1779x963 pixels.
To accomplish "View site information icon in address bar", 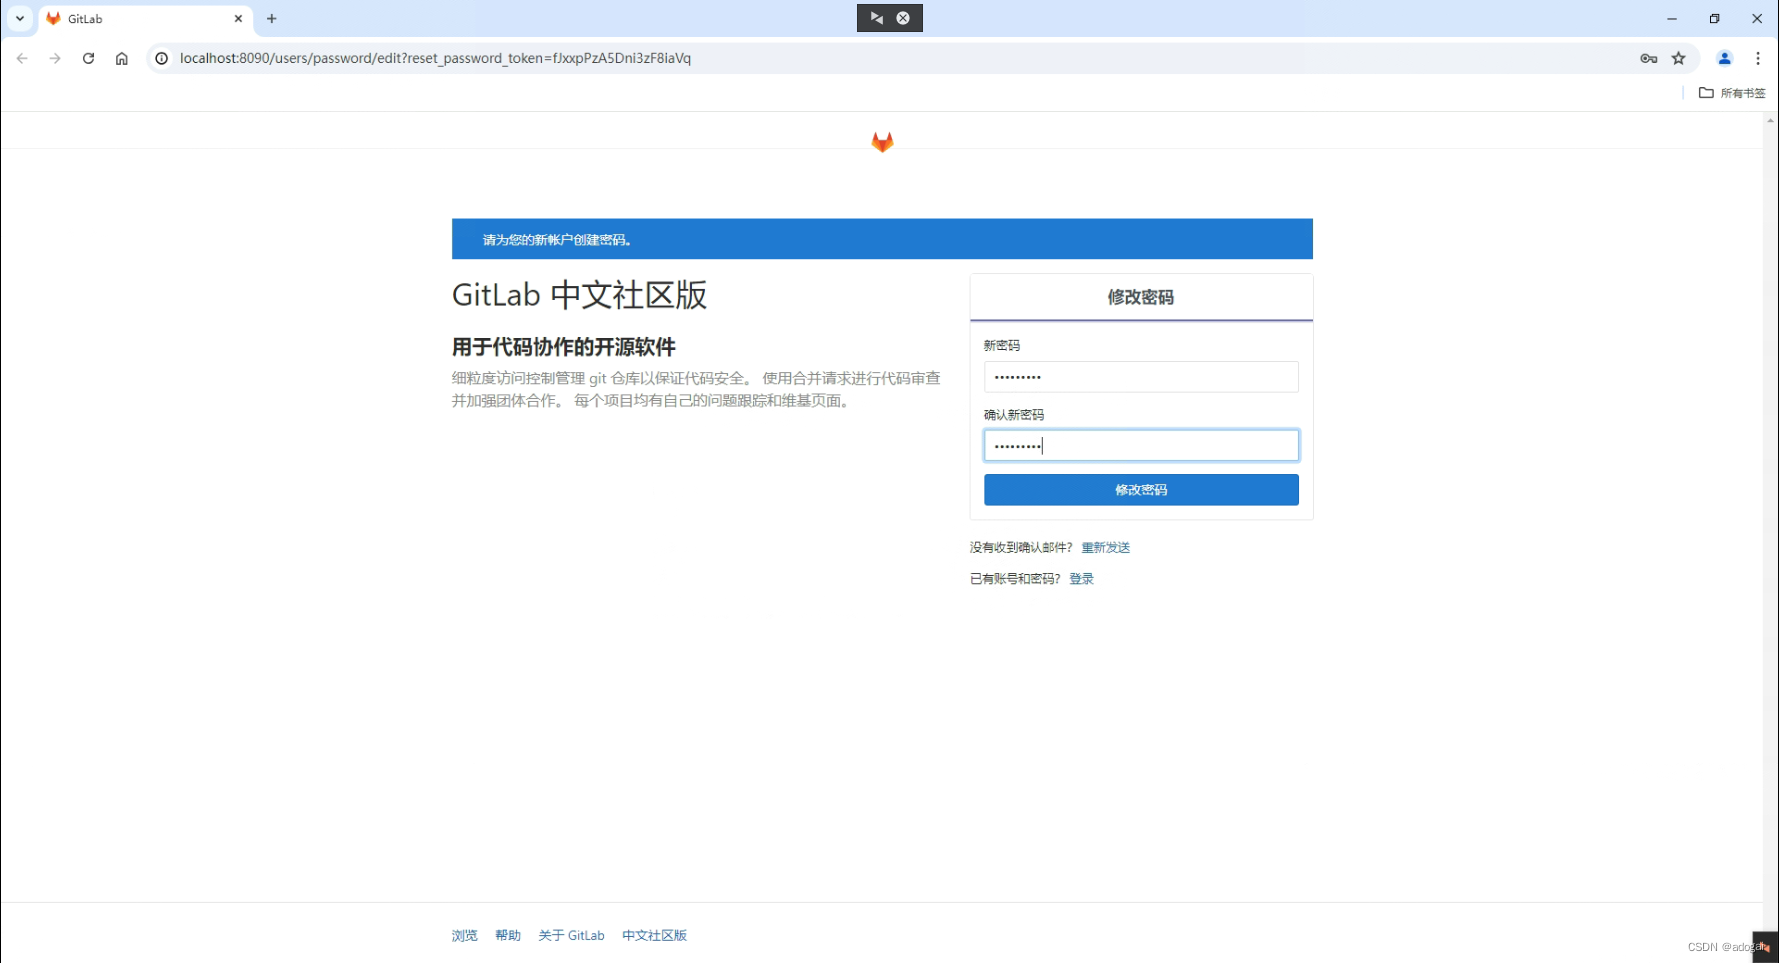I will (161, 58).
